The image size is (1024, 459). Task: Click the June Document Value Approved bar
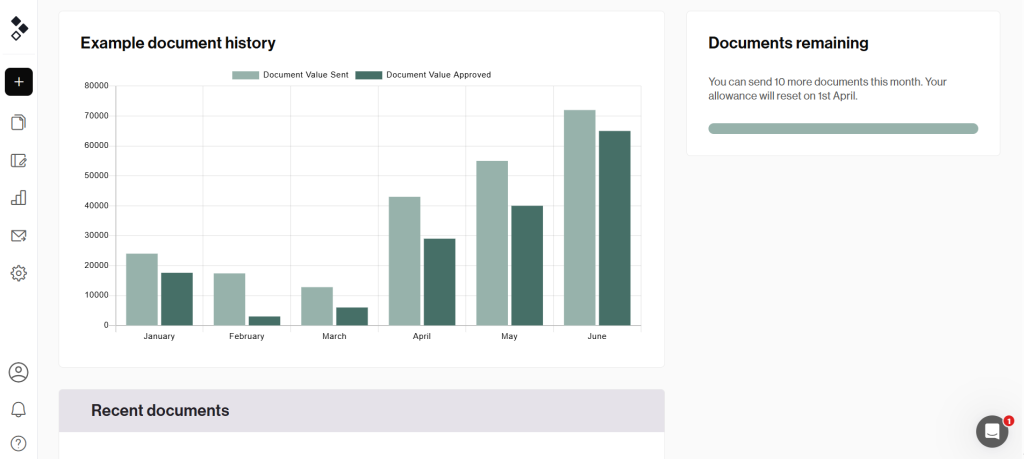pyautogui.click(x=614, y=228)
